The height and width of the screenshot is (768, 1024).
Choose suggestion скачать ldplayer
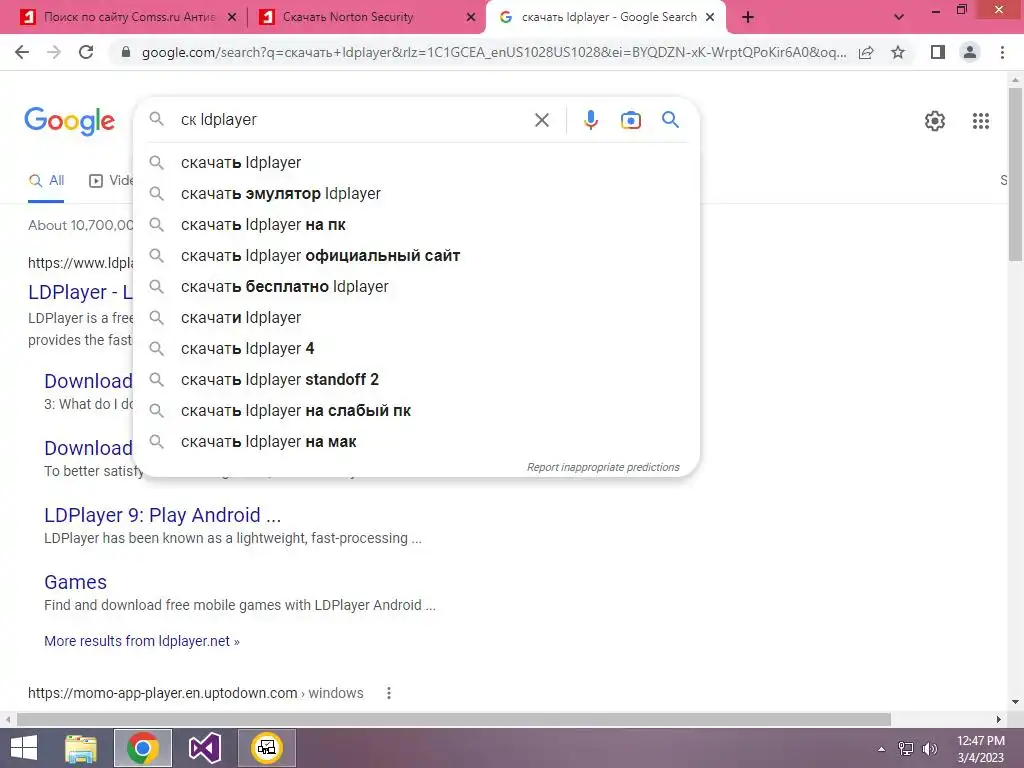pos(417,163)
